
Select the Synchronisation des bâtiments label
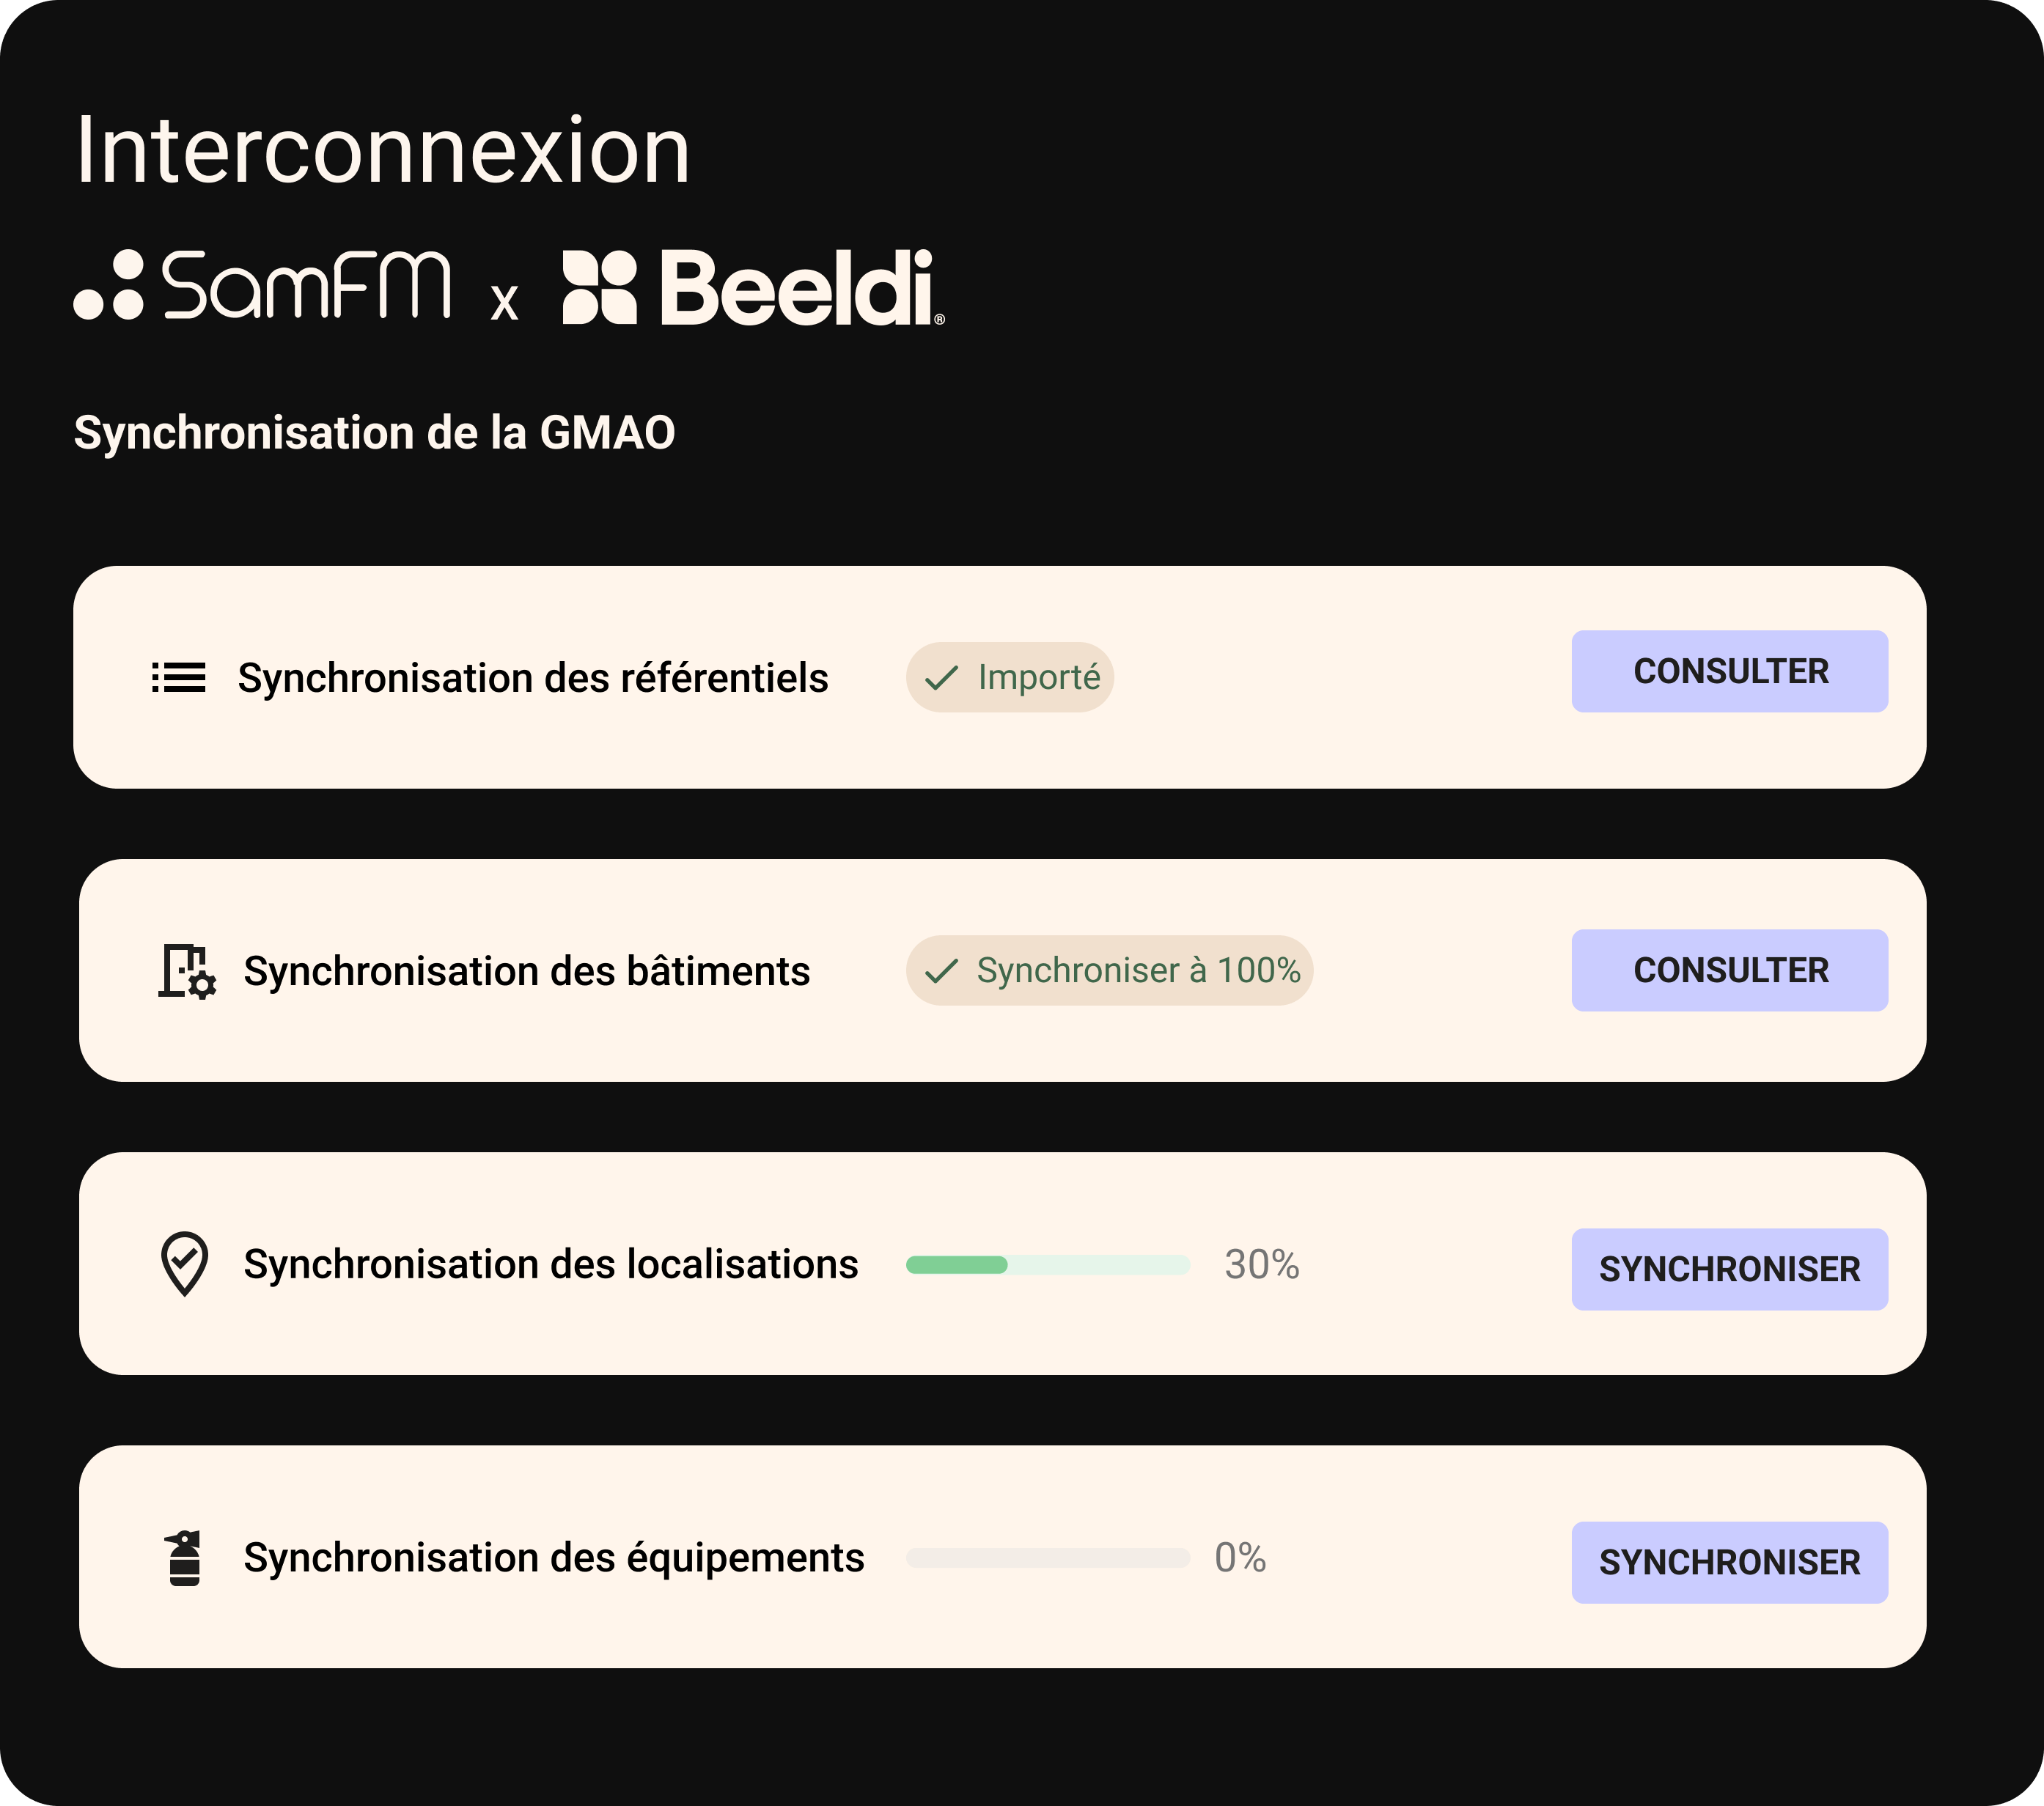point(527,971)
